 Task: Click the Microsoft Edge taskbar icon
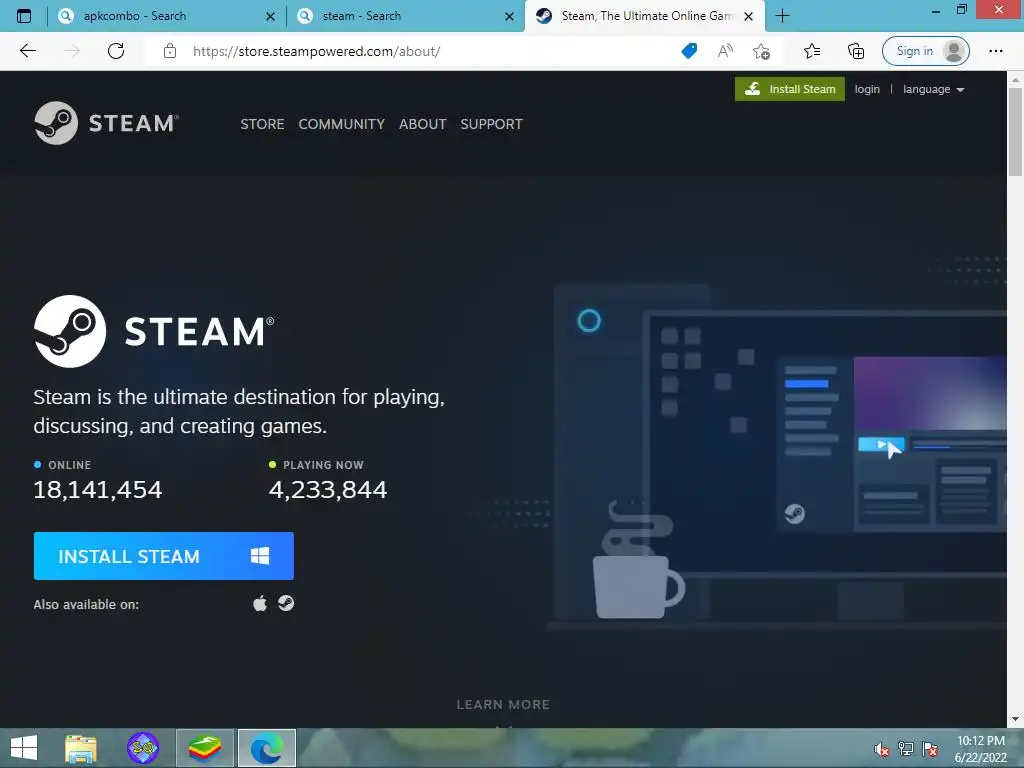click(x=266, y=748)
